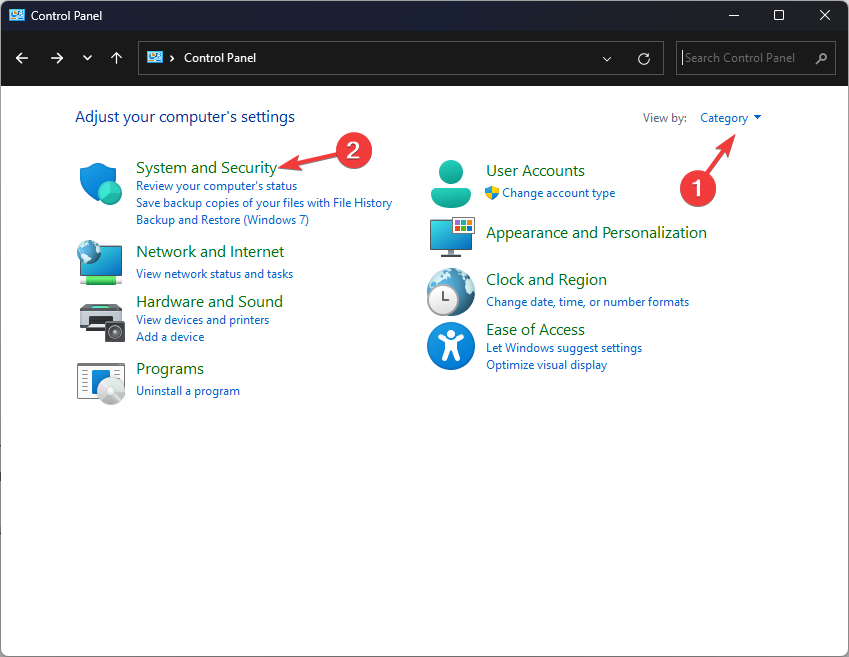Expand the address bar history dropdown

[x=607, y=58]
